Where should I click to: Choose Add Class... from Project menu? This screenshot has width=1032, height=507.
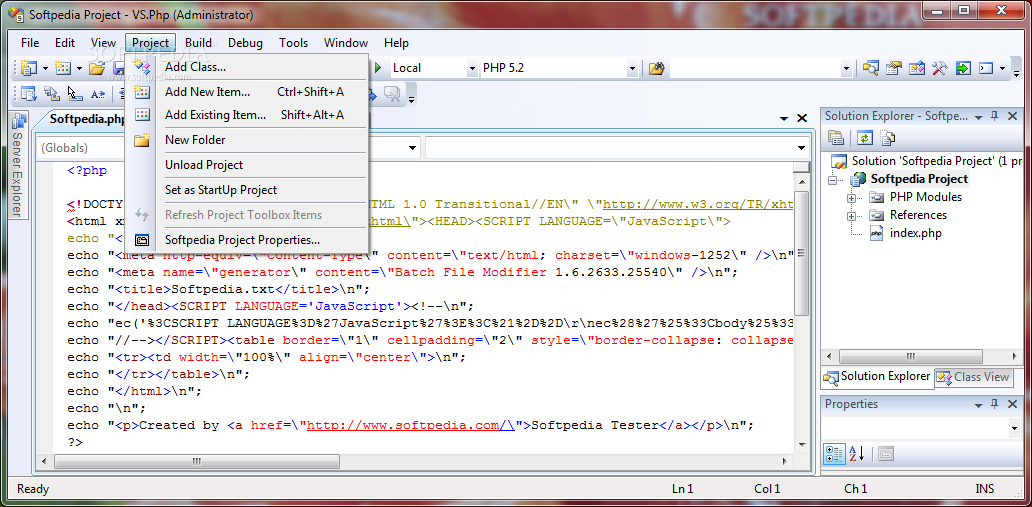246,67
